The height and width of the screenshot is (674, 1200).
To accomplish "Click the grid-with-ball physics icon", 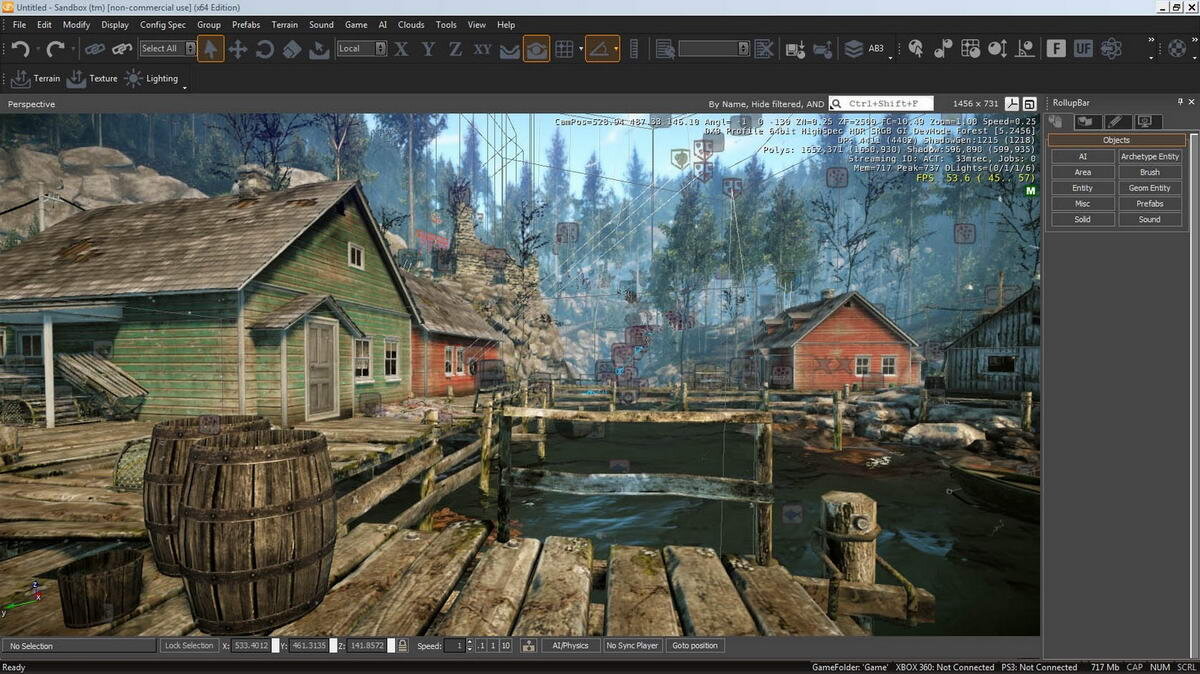I will (970, 48).
